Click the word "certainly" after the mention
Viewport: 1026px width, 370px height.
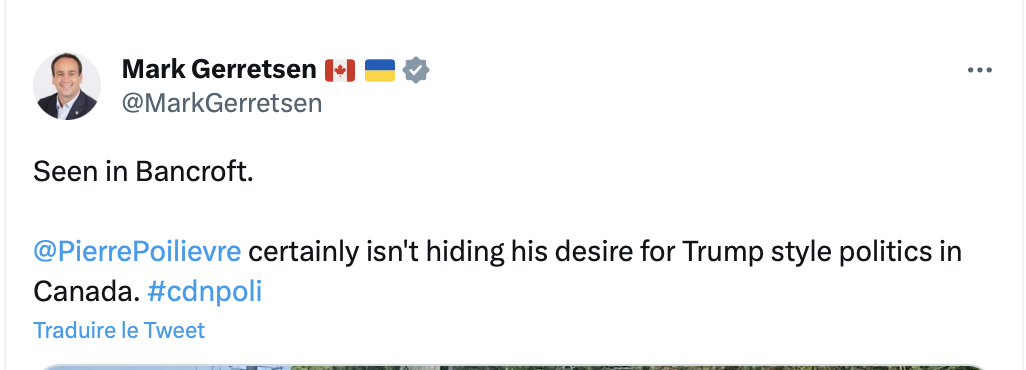coord(303,251)
